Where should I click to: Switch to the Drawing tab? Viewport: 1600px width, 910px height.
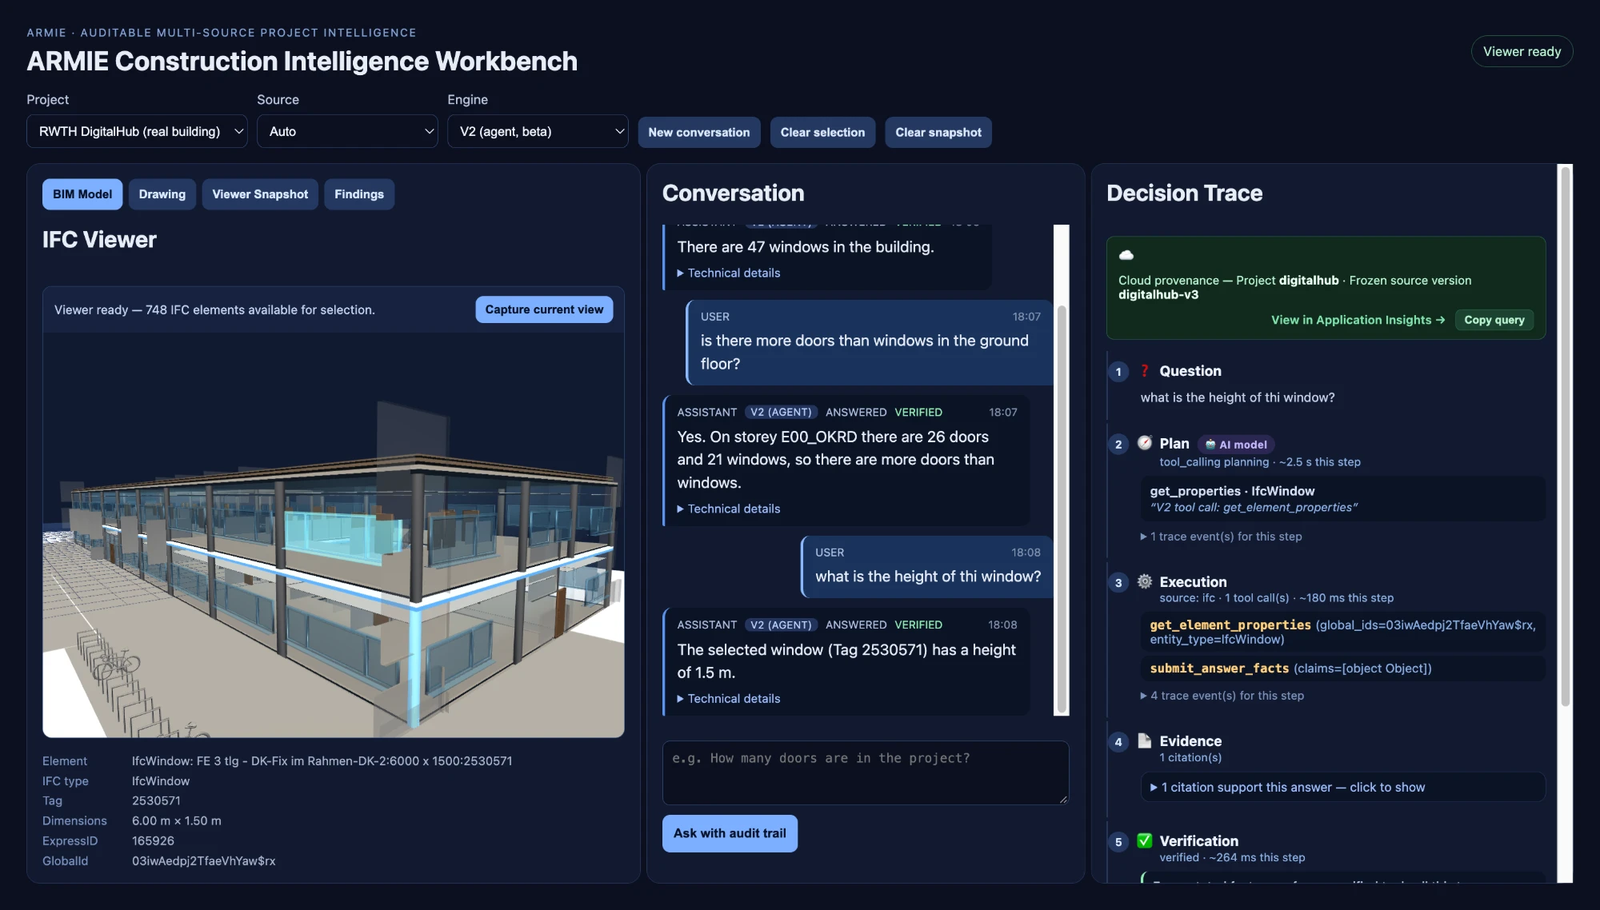162,194
